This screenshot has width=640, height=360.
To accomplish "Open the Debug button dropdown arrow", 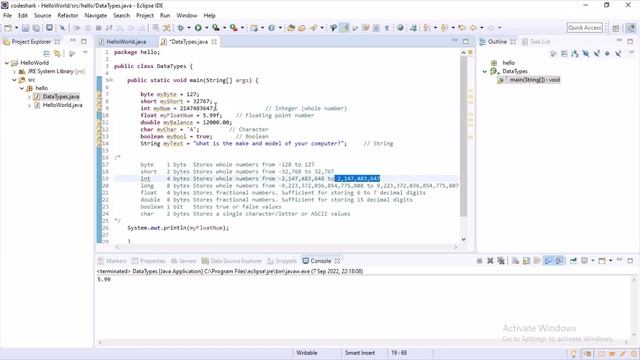I will 188,28.
